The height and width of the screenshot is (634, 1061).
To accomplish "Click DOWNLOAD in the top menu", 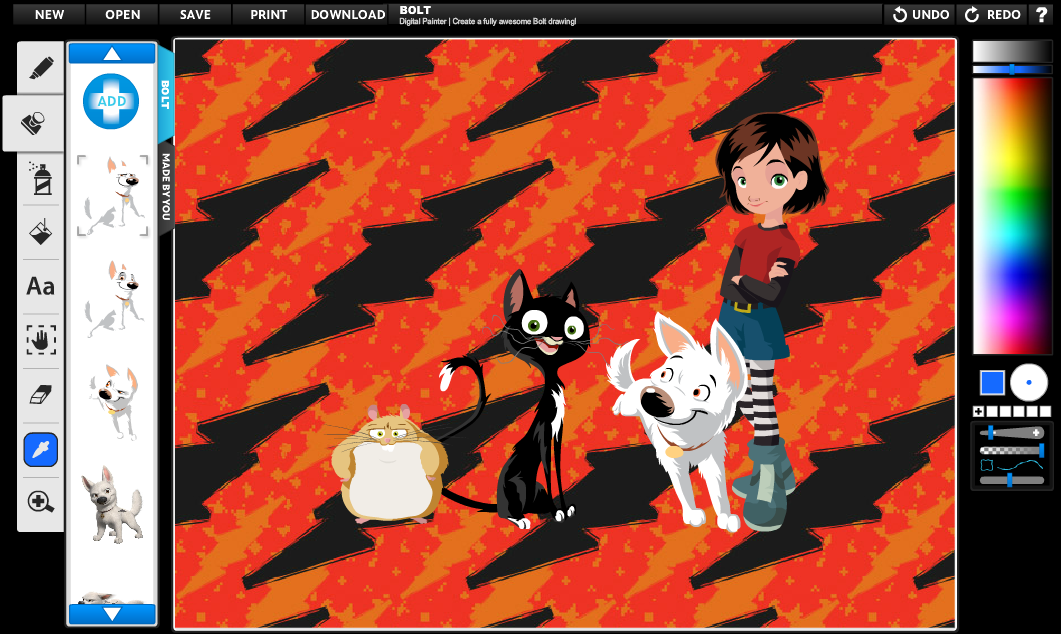I will [x=348, y=14].
